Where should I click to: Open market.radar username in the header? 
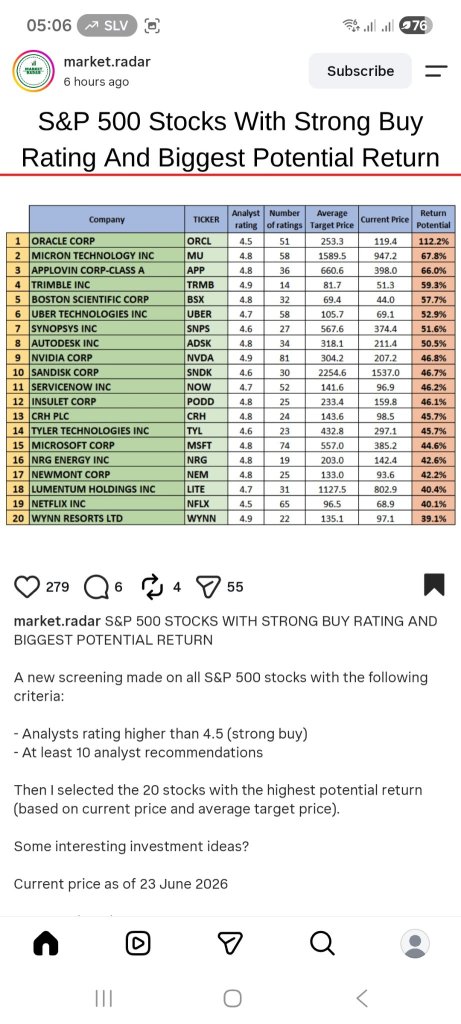(107, 62)
